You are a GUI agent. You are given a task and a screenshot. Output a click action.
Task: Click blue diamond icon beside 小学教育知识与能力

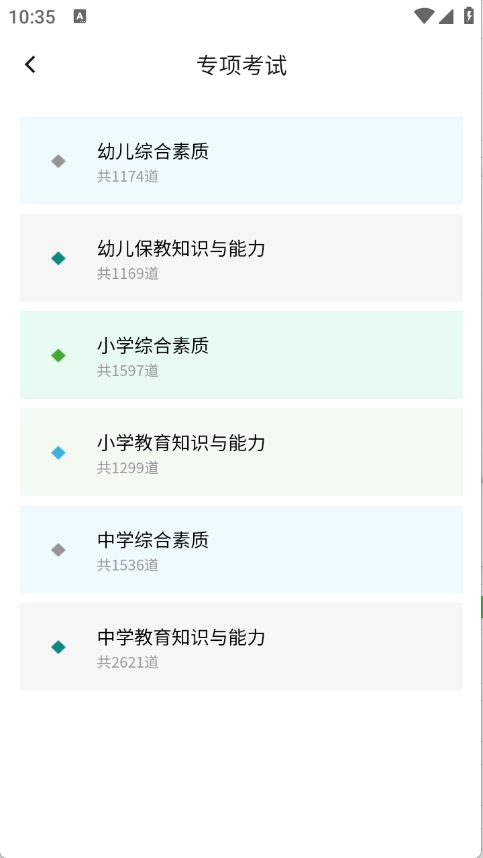click(59, 453)
